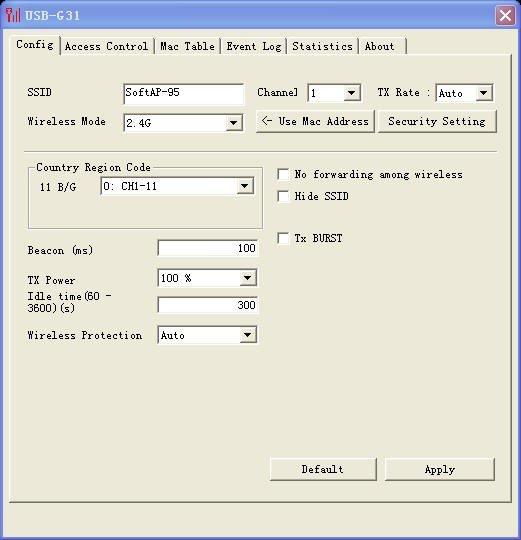This screenshot has width=521, height=540.
Task: Toggle the Tx BURST checkbox
Action: point(283,238)
